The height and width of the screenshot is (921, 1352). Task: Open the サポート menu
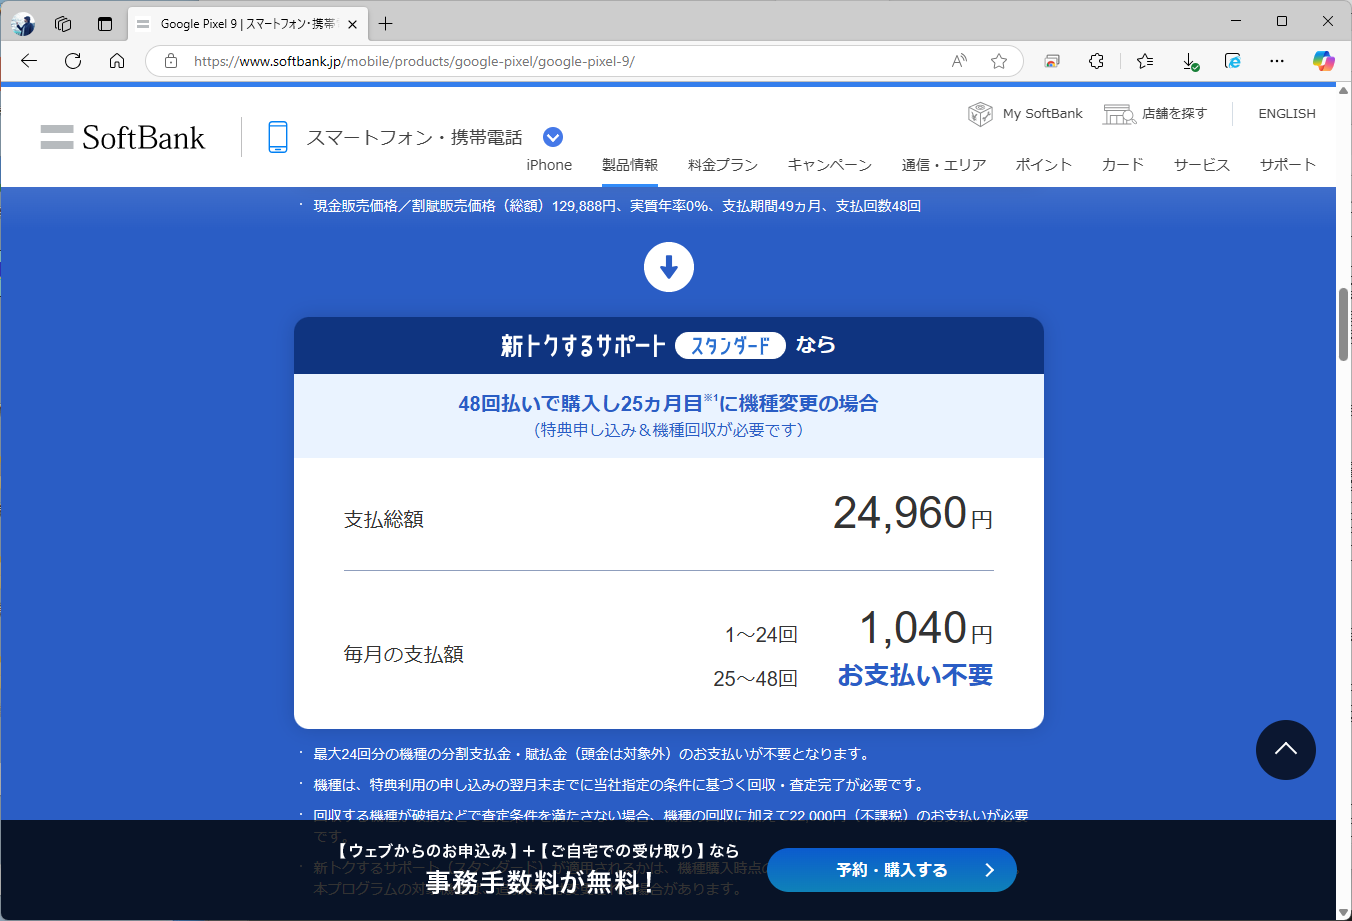pos(1288,165)
